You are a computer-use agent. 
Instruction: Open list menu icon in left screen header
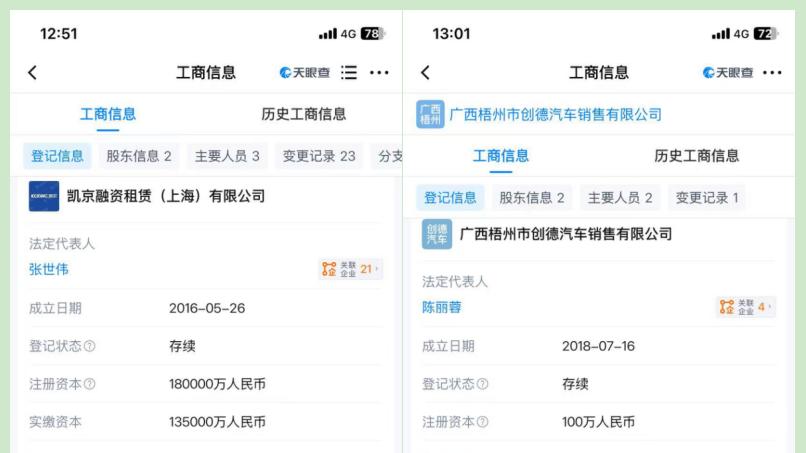point(349,73)
